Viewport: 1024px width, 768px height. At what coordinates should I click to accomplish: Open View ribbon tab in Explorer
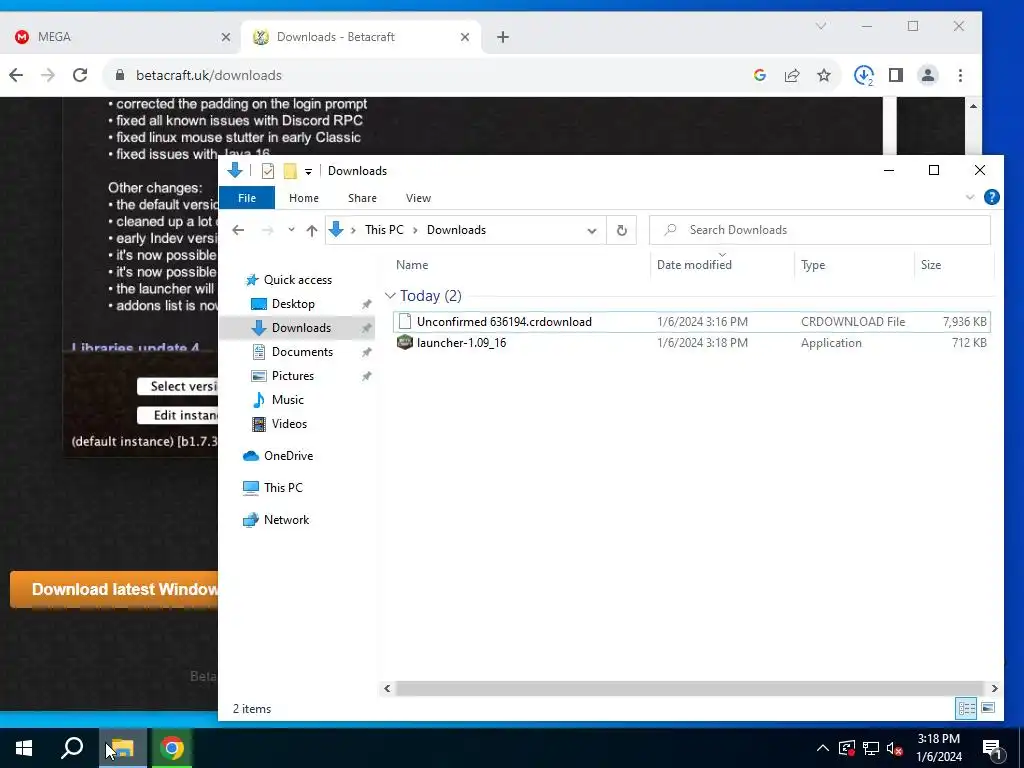(x=419, y=198)
